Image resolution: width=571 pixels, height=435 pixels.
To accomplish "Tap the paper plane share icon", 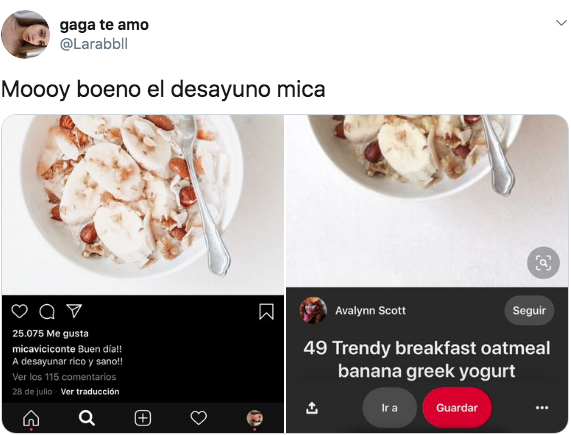I will [x=74, y=311].
